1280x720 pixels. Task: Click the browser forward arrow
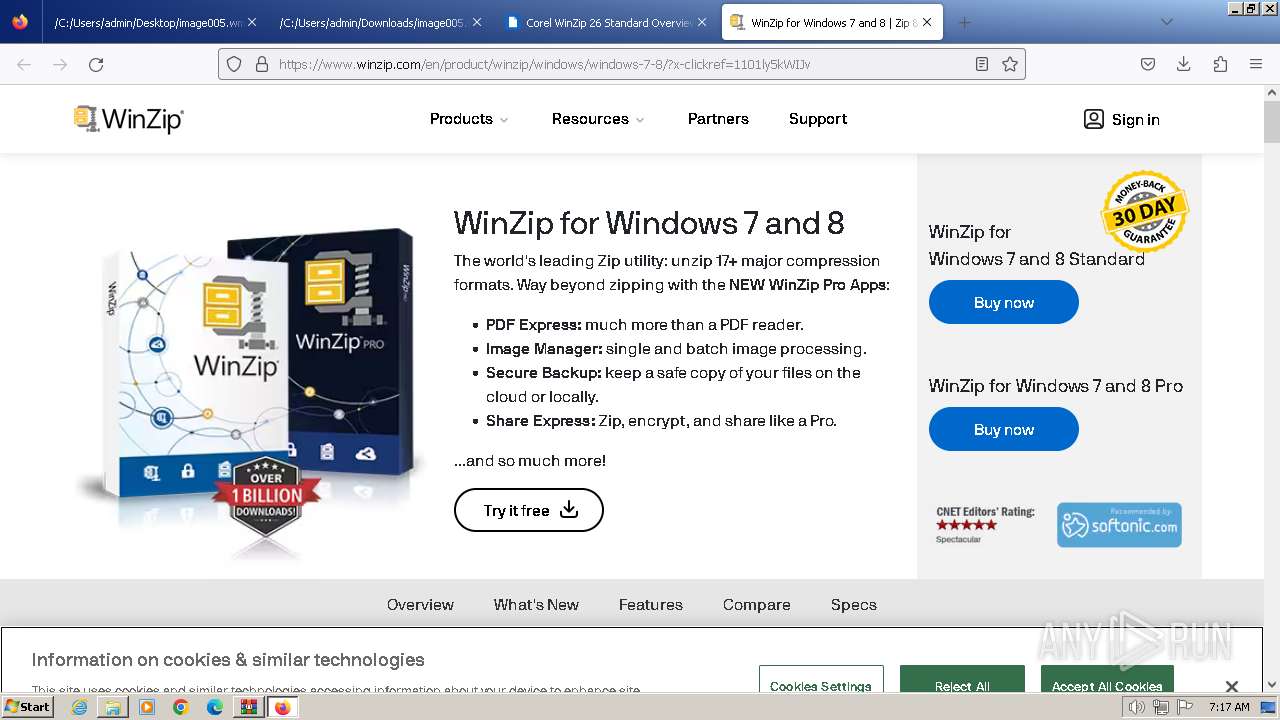pyautogui.click(x=60, y=64)
